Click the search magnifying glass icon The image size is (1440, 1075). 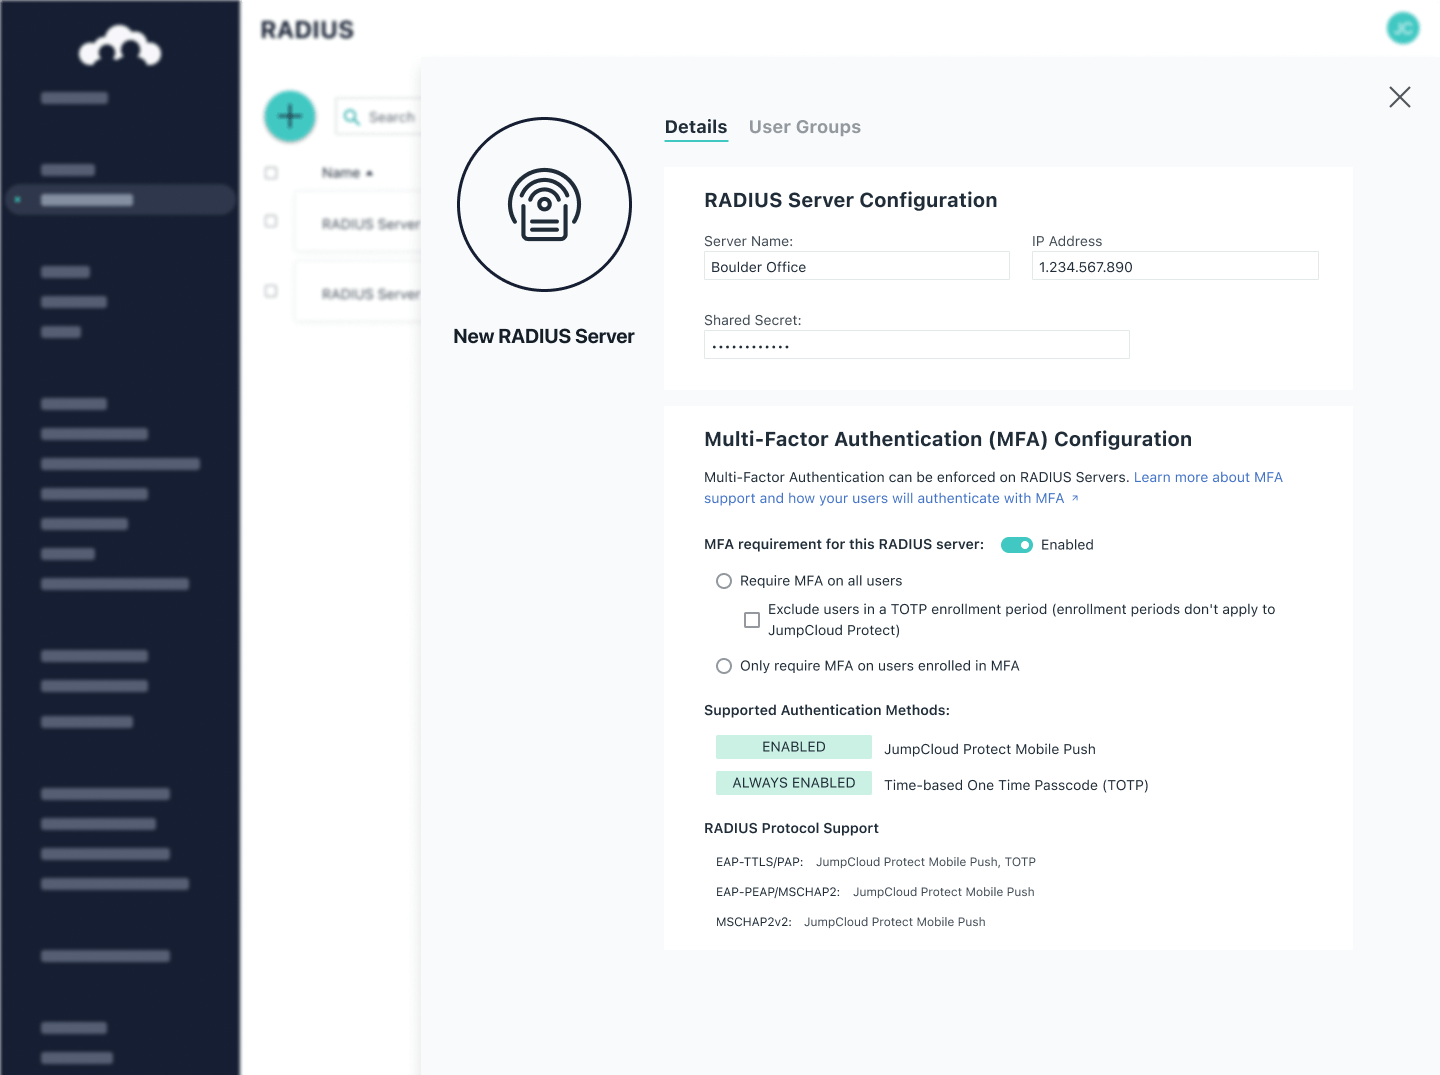tap(351, 117)
